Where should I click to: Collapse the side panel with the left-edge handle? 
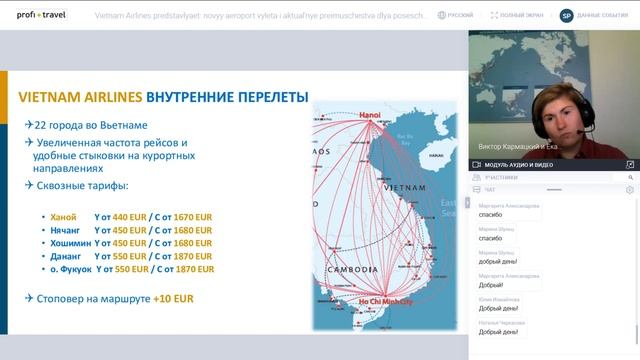(x=467, y=202)
